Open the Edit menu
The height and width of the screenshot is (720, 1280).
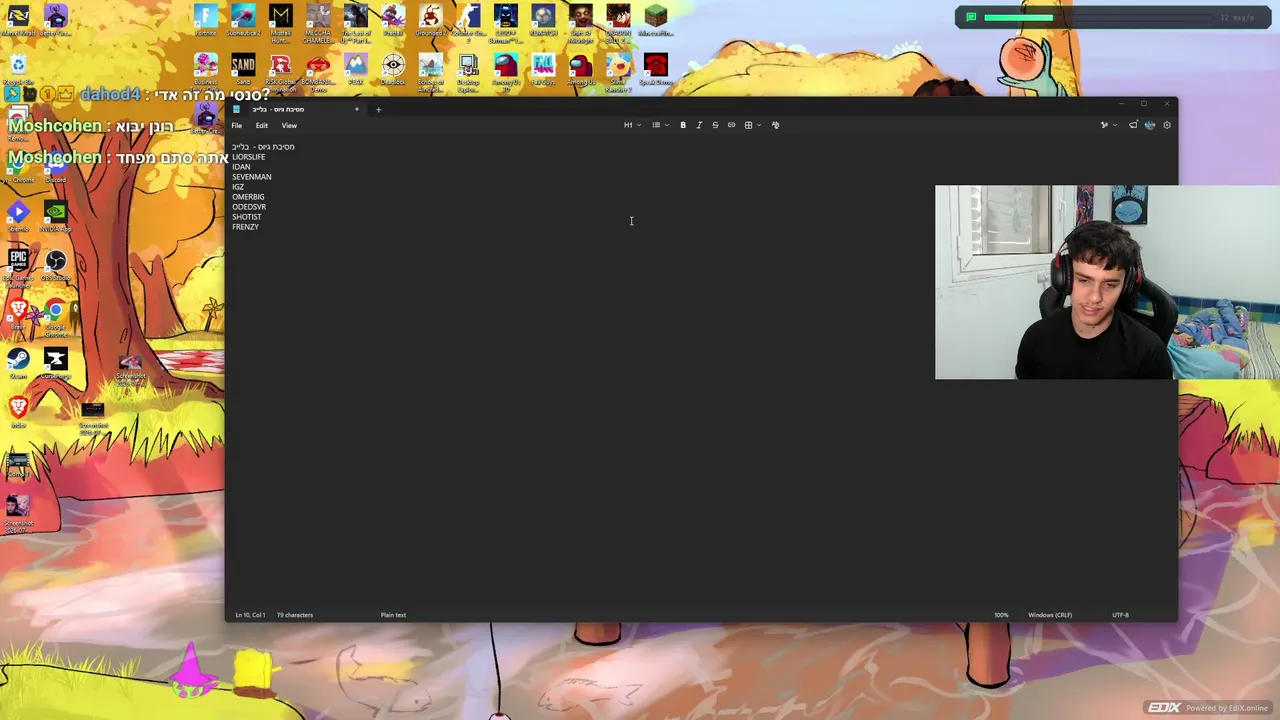pos(261,125)
